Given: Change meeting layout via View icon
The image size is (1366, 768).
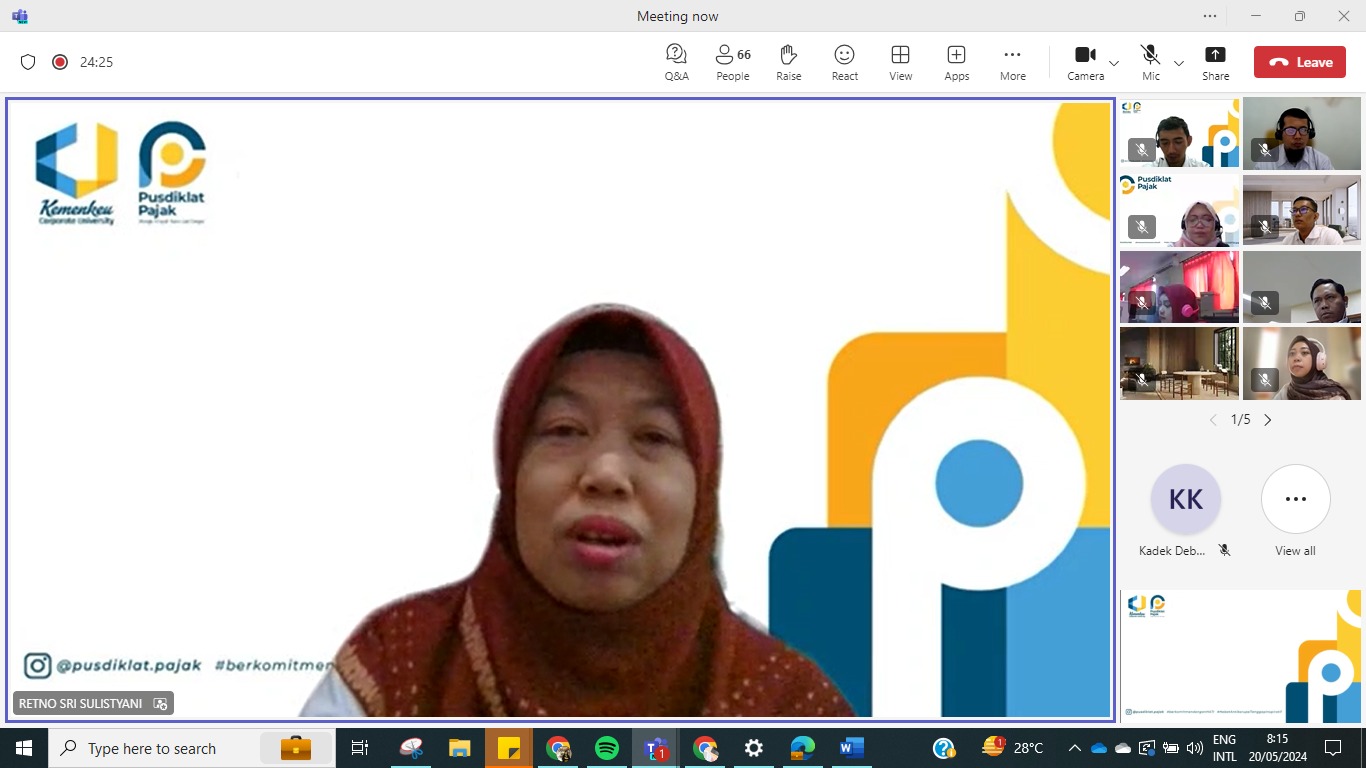Looking at the screenshot, I should point(900,61).
